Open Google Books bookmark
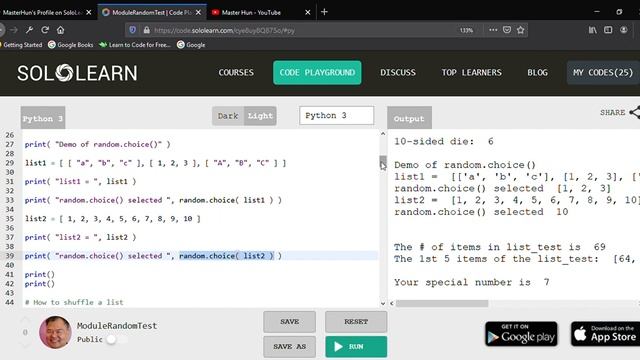The width and height of the screenshot is (640, 360). pyautogui.click(x=71, y=45)
